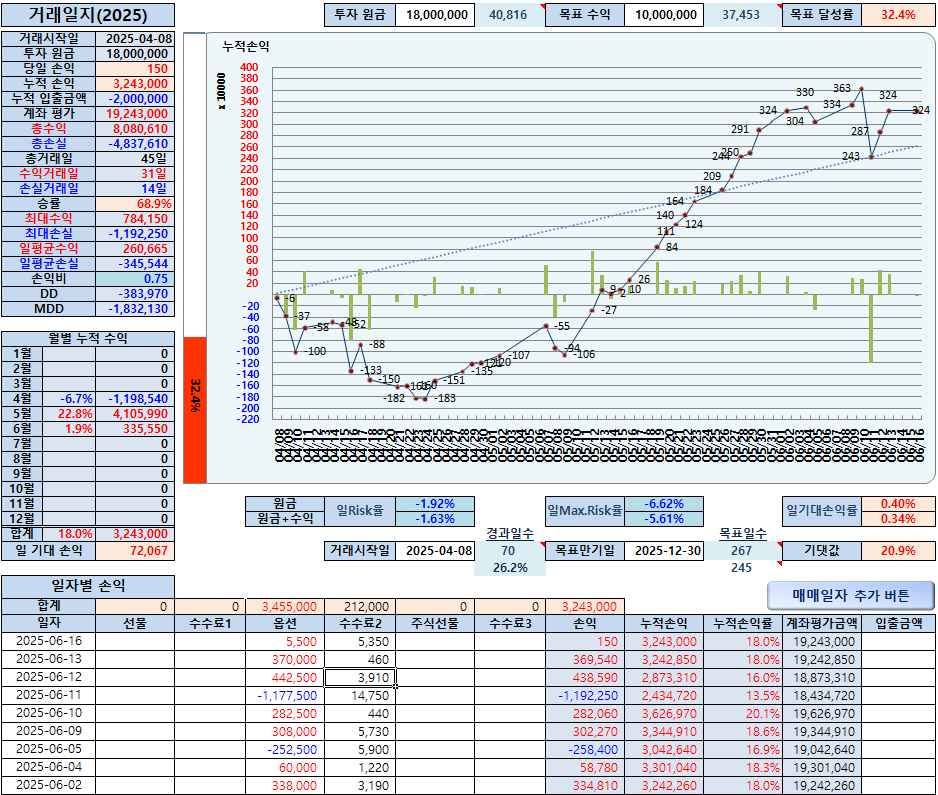Select the 목표 수익 value 10,000,000
This screenshot has width=938, height=795.
(x=664, y=15)
